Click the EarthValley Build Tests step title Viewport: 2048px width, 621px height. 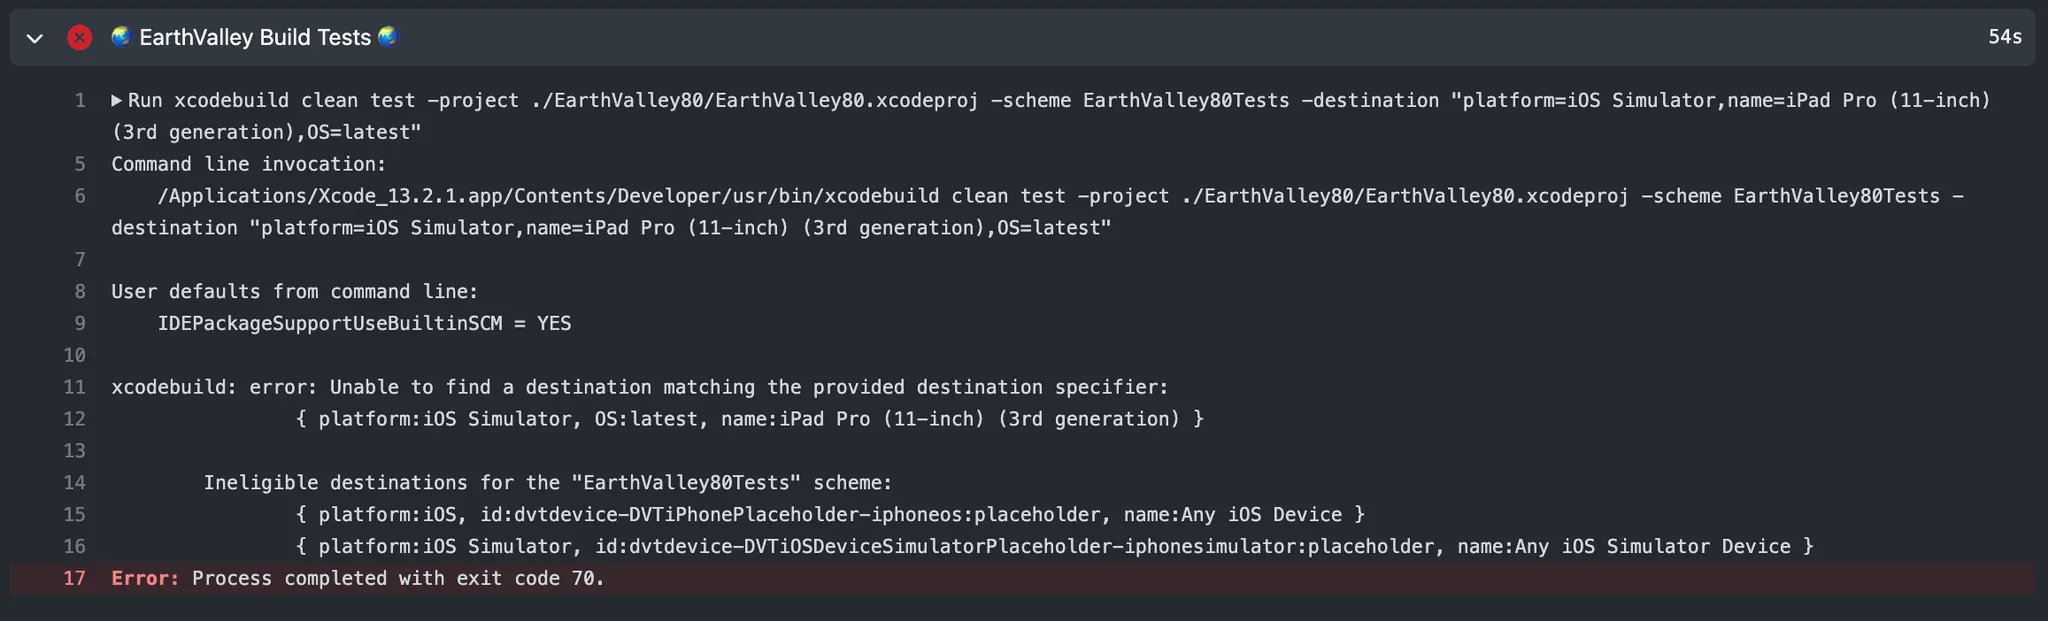[255, 38]
